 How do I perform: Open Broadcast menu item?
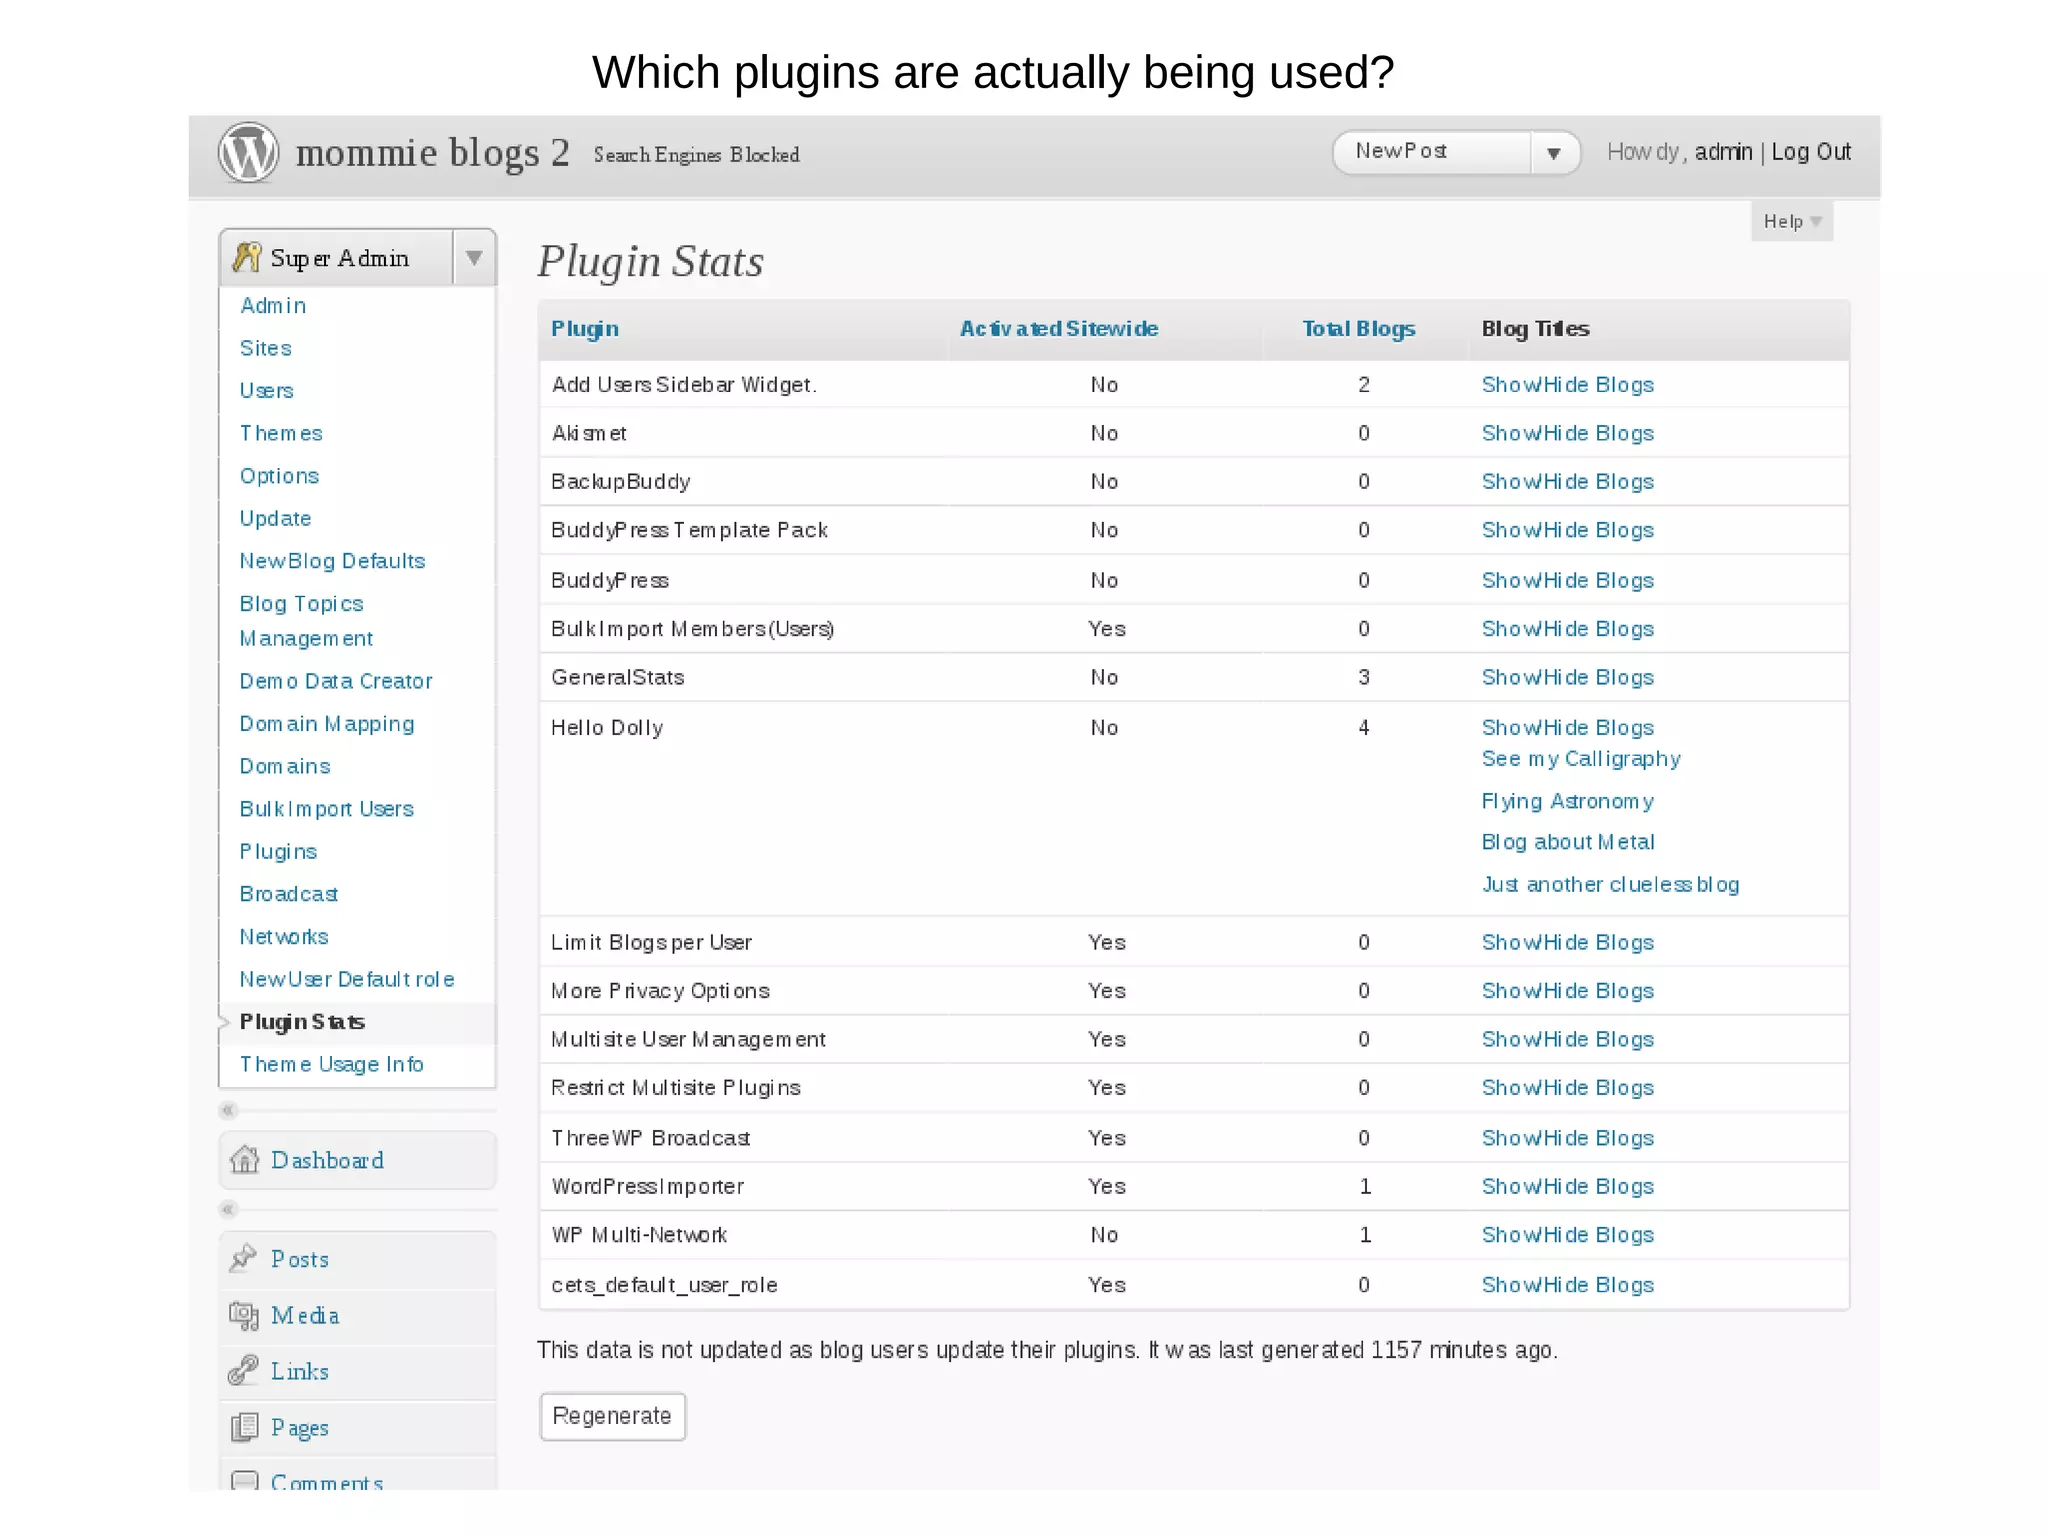click(289, 894)
